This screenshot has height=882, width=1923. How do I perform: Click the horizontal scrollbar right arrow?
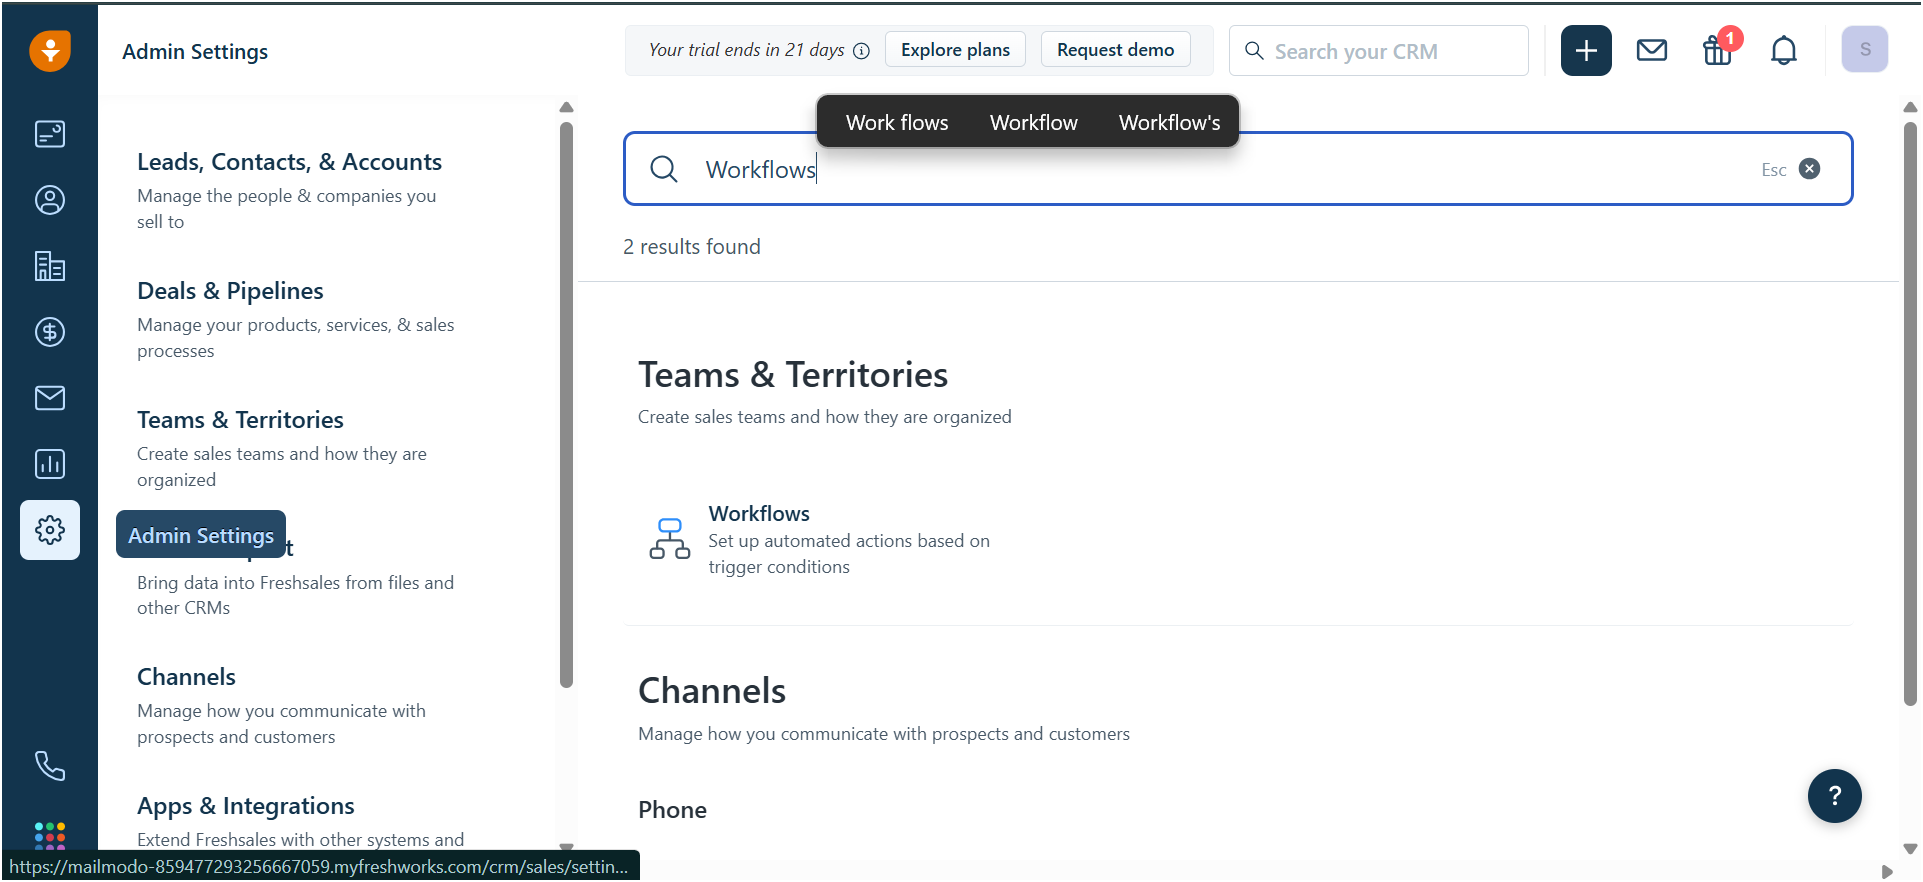(1887, 872)
